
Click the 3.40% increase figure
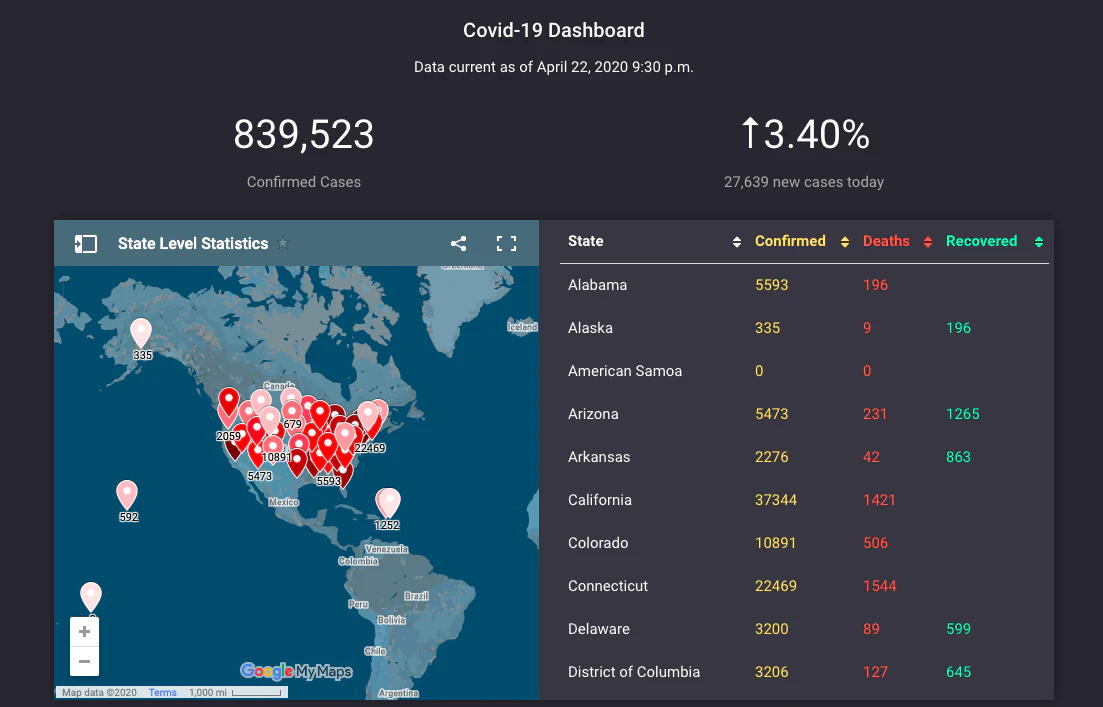pyautogui.click(x=805, y=134)
